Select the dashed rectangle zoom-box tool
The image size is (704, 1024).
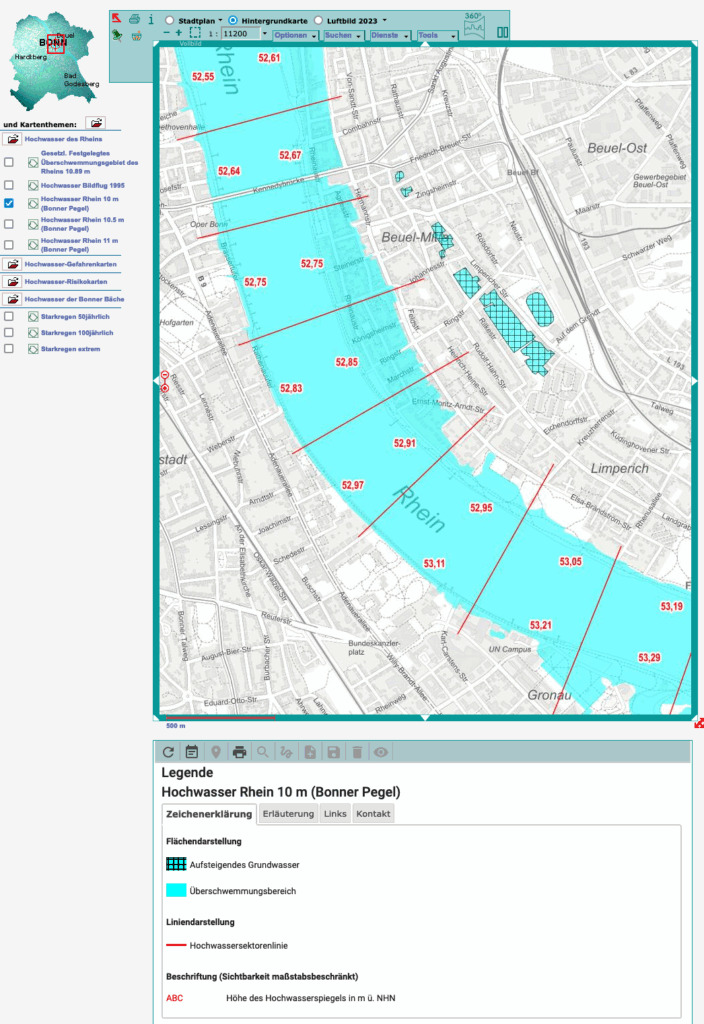click(195, 33)
